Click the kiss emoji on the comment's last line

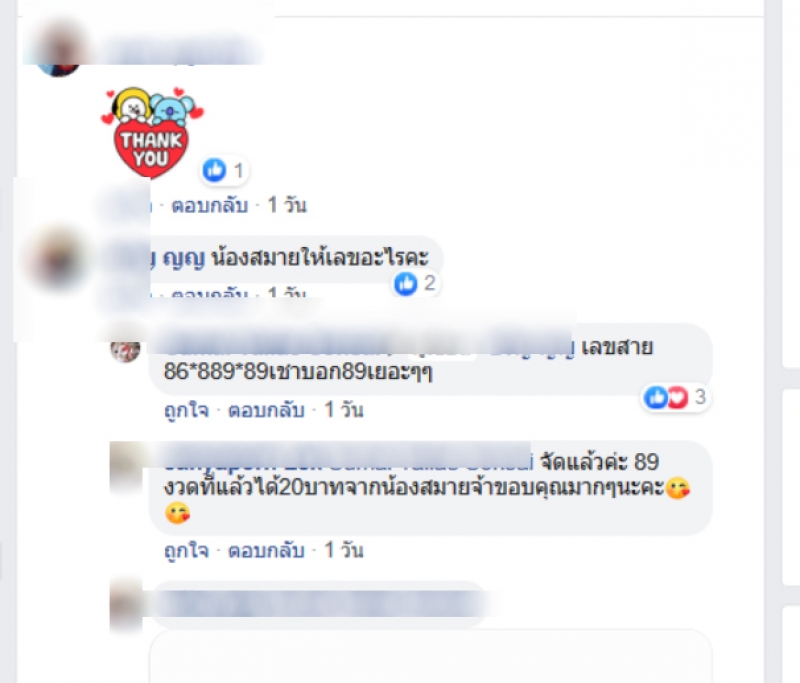[x=177, y=513]
